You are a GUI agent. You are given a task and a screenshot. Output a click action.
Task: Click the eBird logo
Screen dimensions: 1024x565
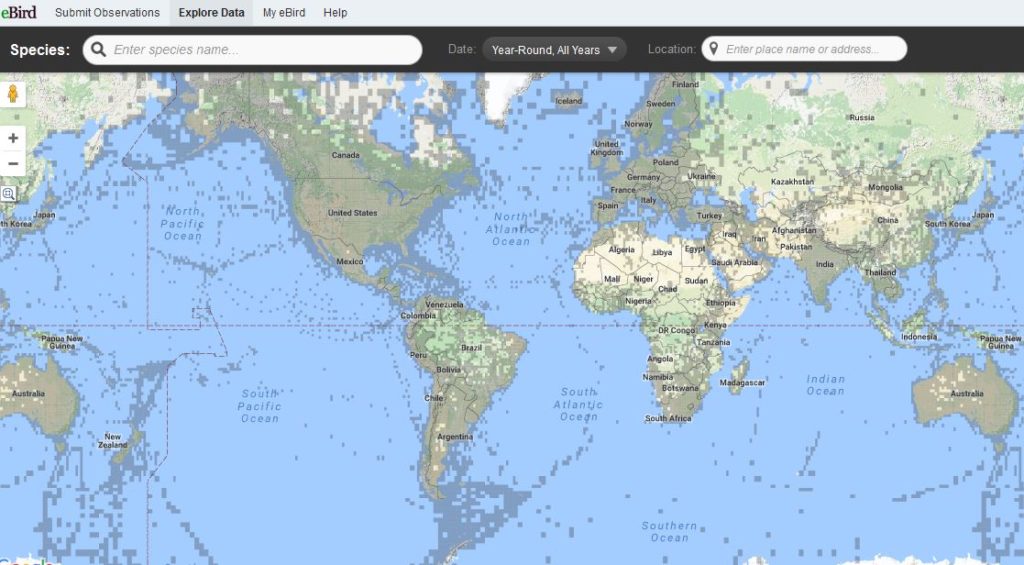pos(18,12)
